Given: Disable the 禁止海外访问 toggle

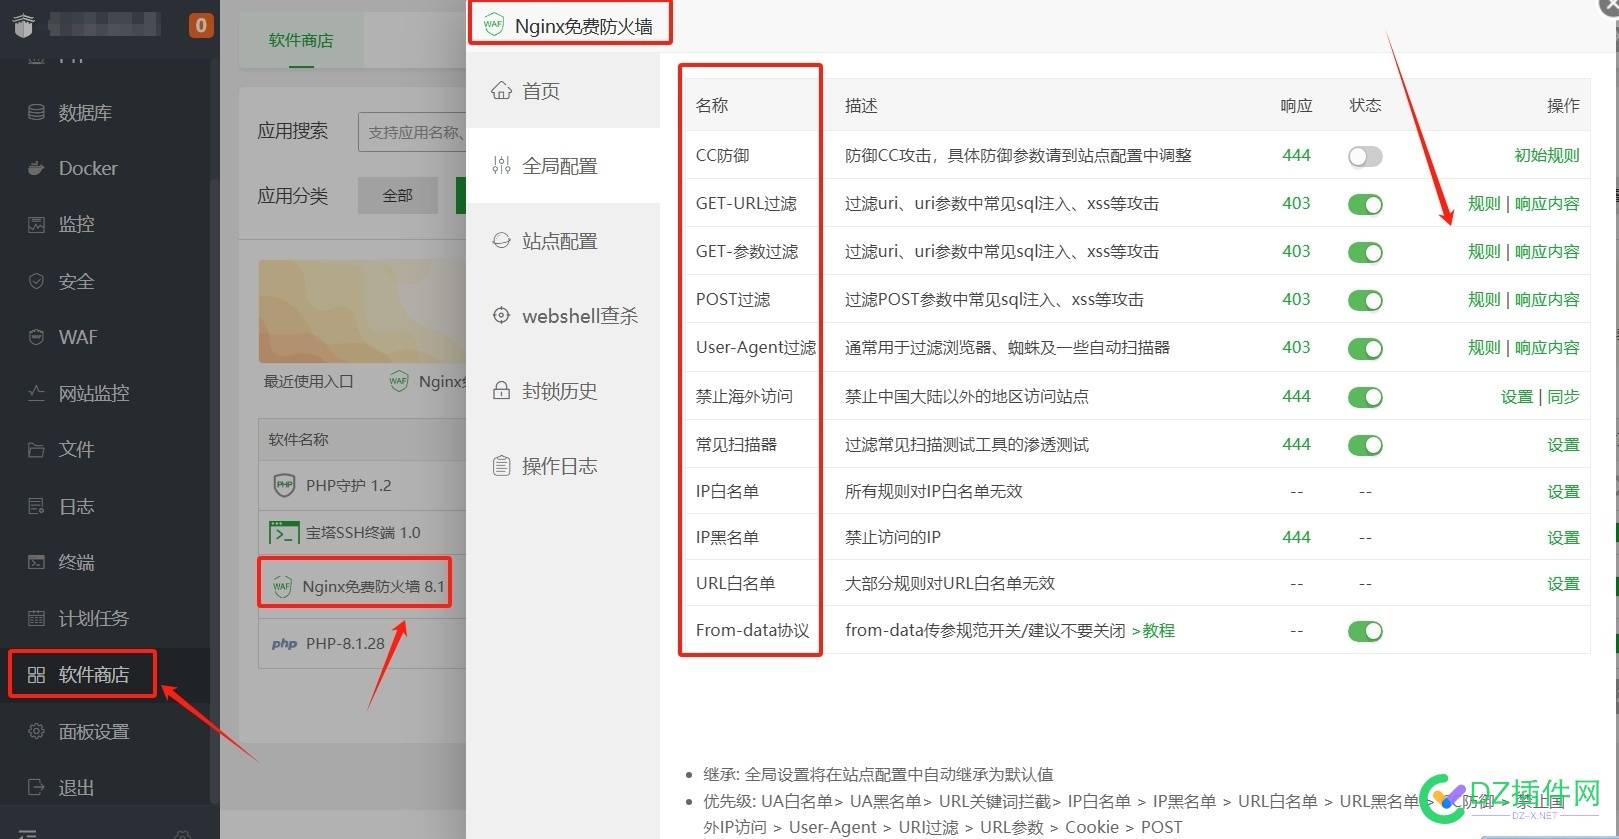Looking at the screenshot, I should point(1365,397).
